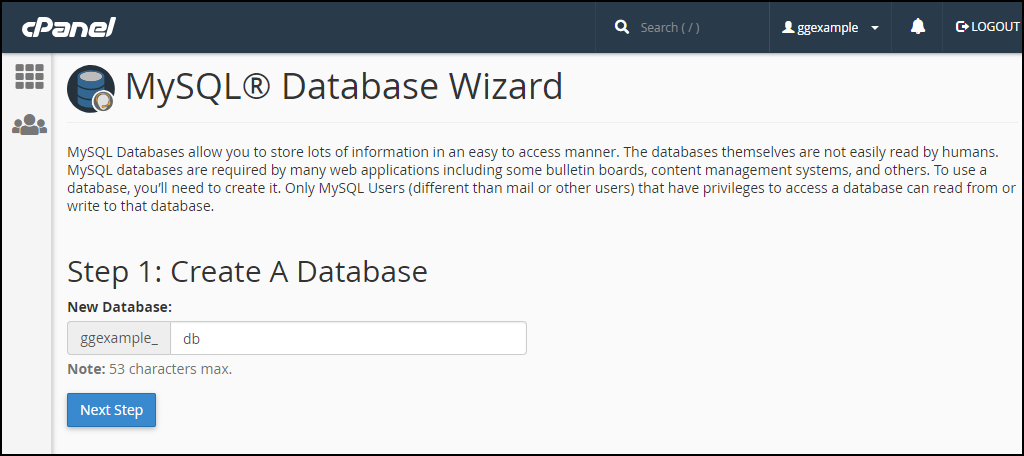
Task: Open the ggexample account menu
Action: click(831, 27)
